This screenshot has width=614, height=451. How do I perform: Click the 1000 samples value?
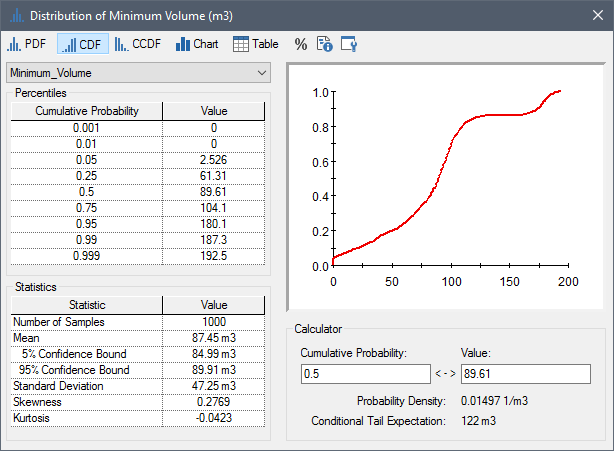(x=214, y=322)
